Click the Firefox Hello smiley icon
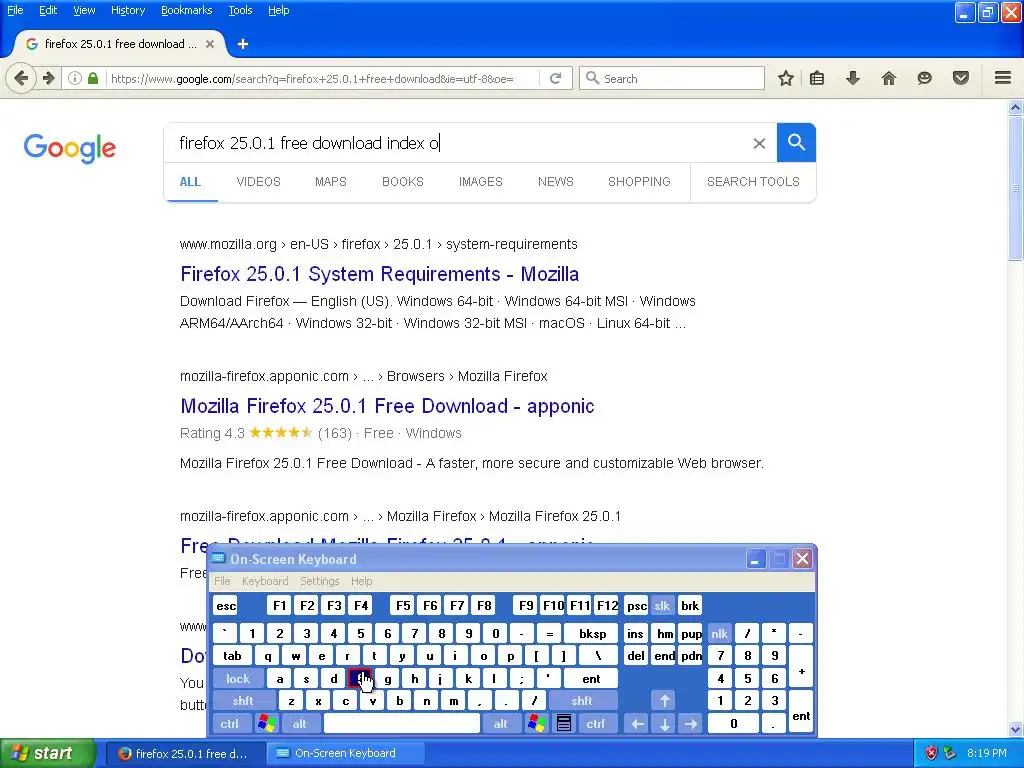Image resolution: width=1024 pixels, height=768 pixels. pos(924,78)
